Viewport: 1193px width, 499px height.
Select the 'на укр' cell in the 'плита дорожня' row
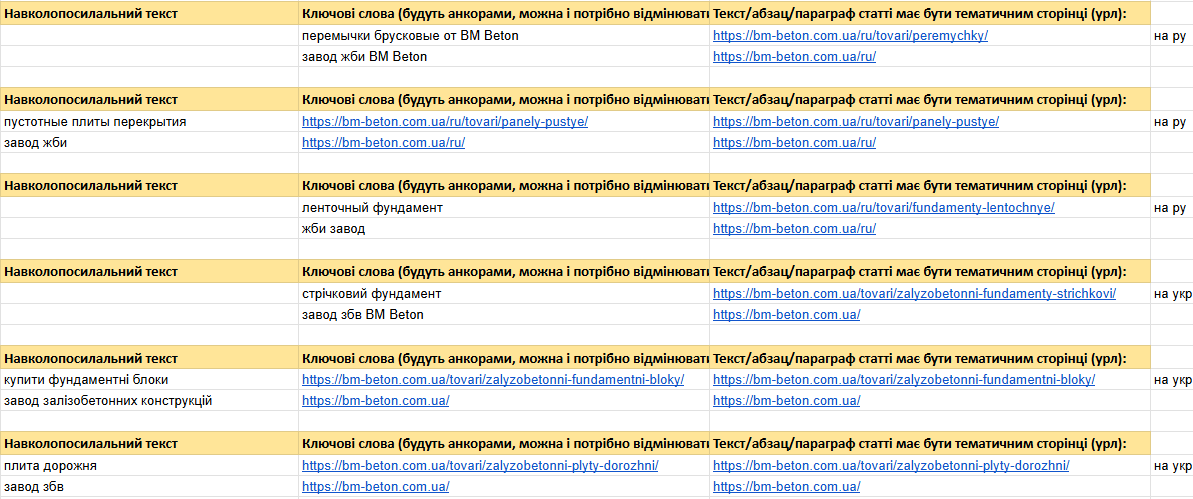(1172, 466)
